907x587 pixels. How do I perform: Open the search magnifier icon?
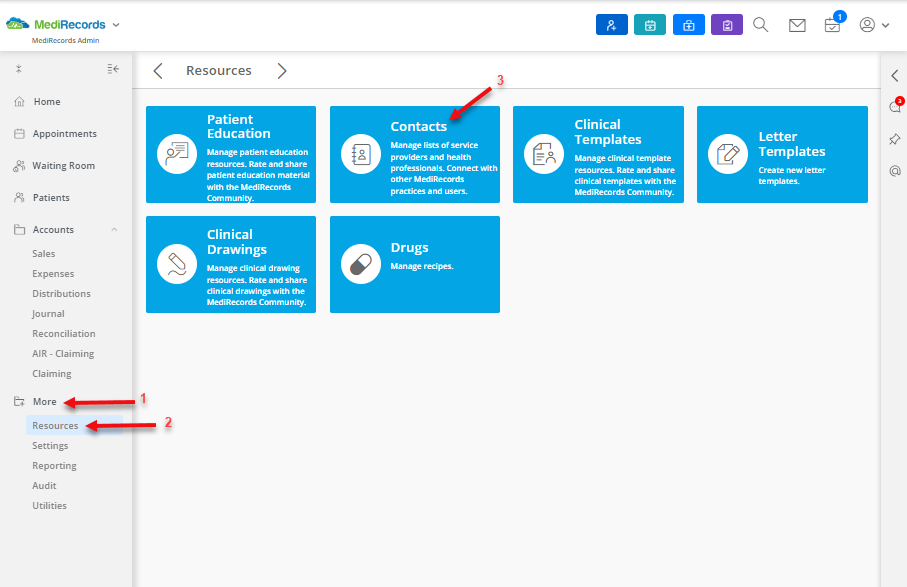760,25
